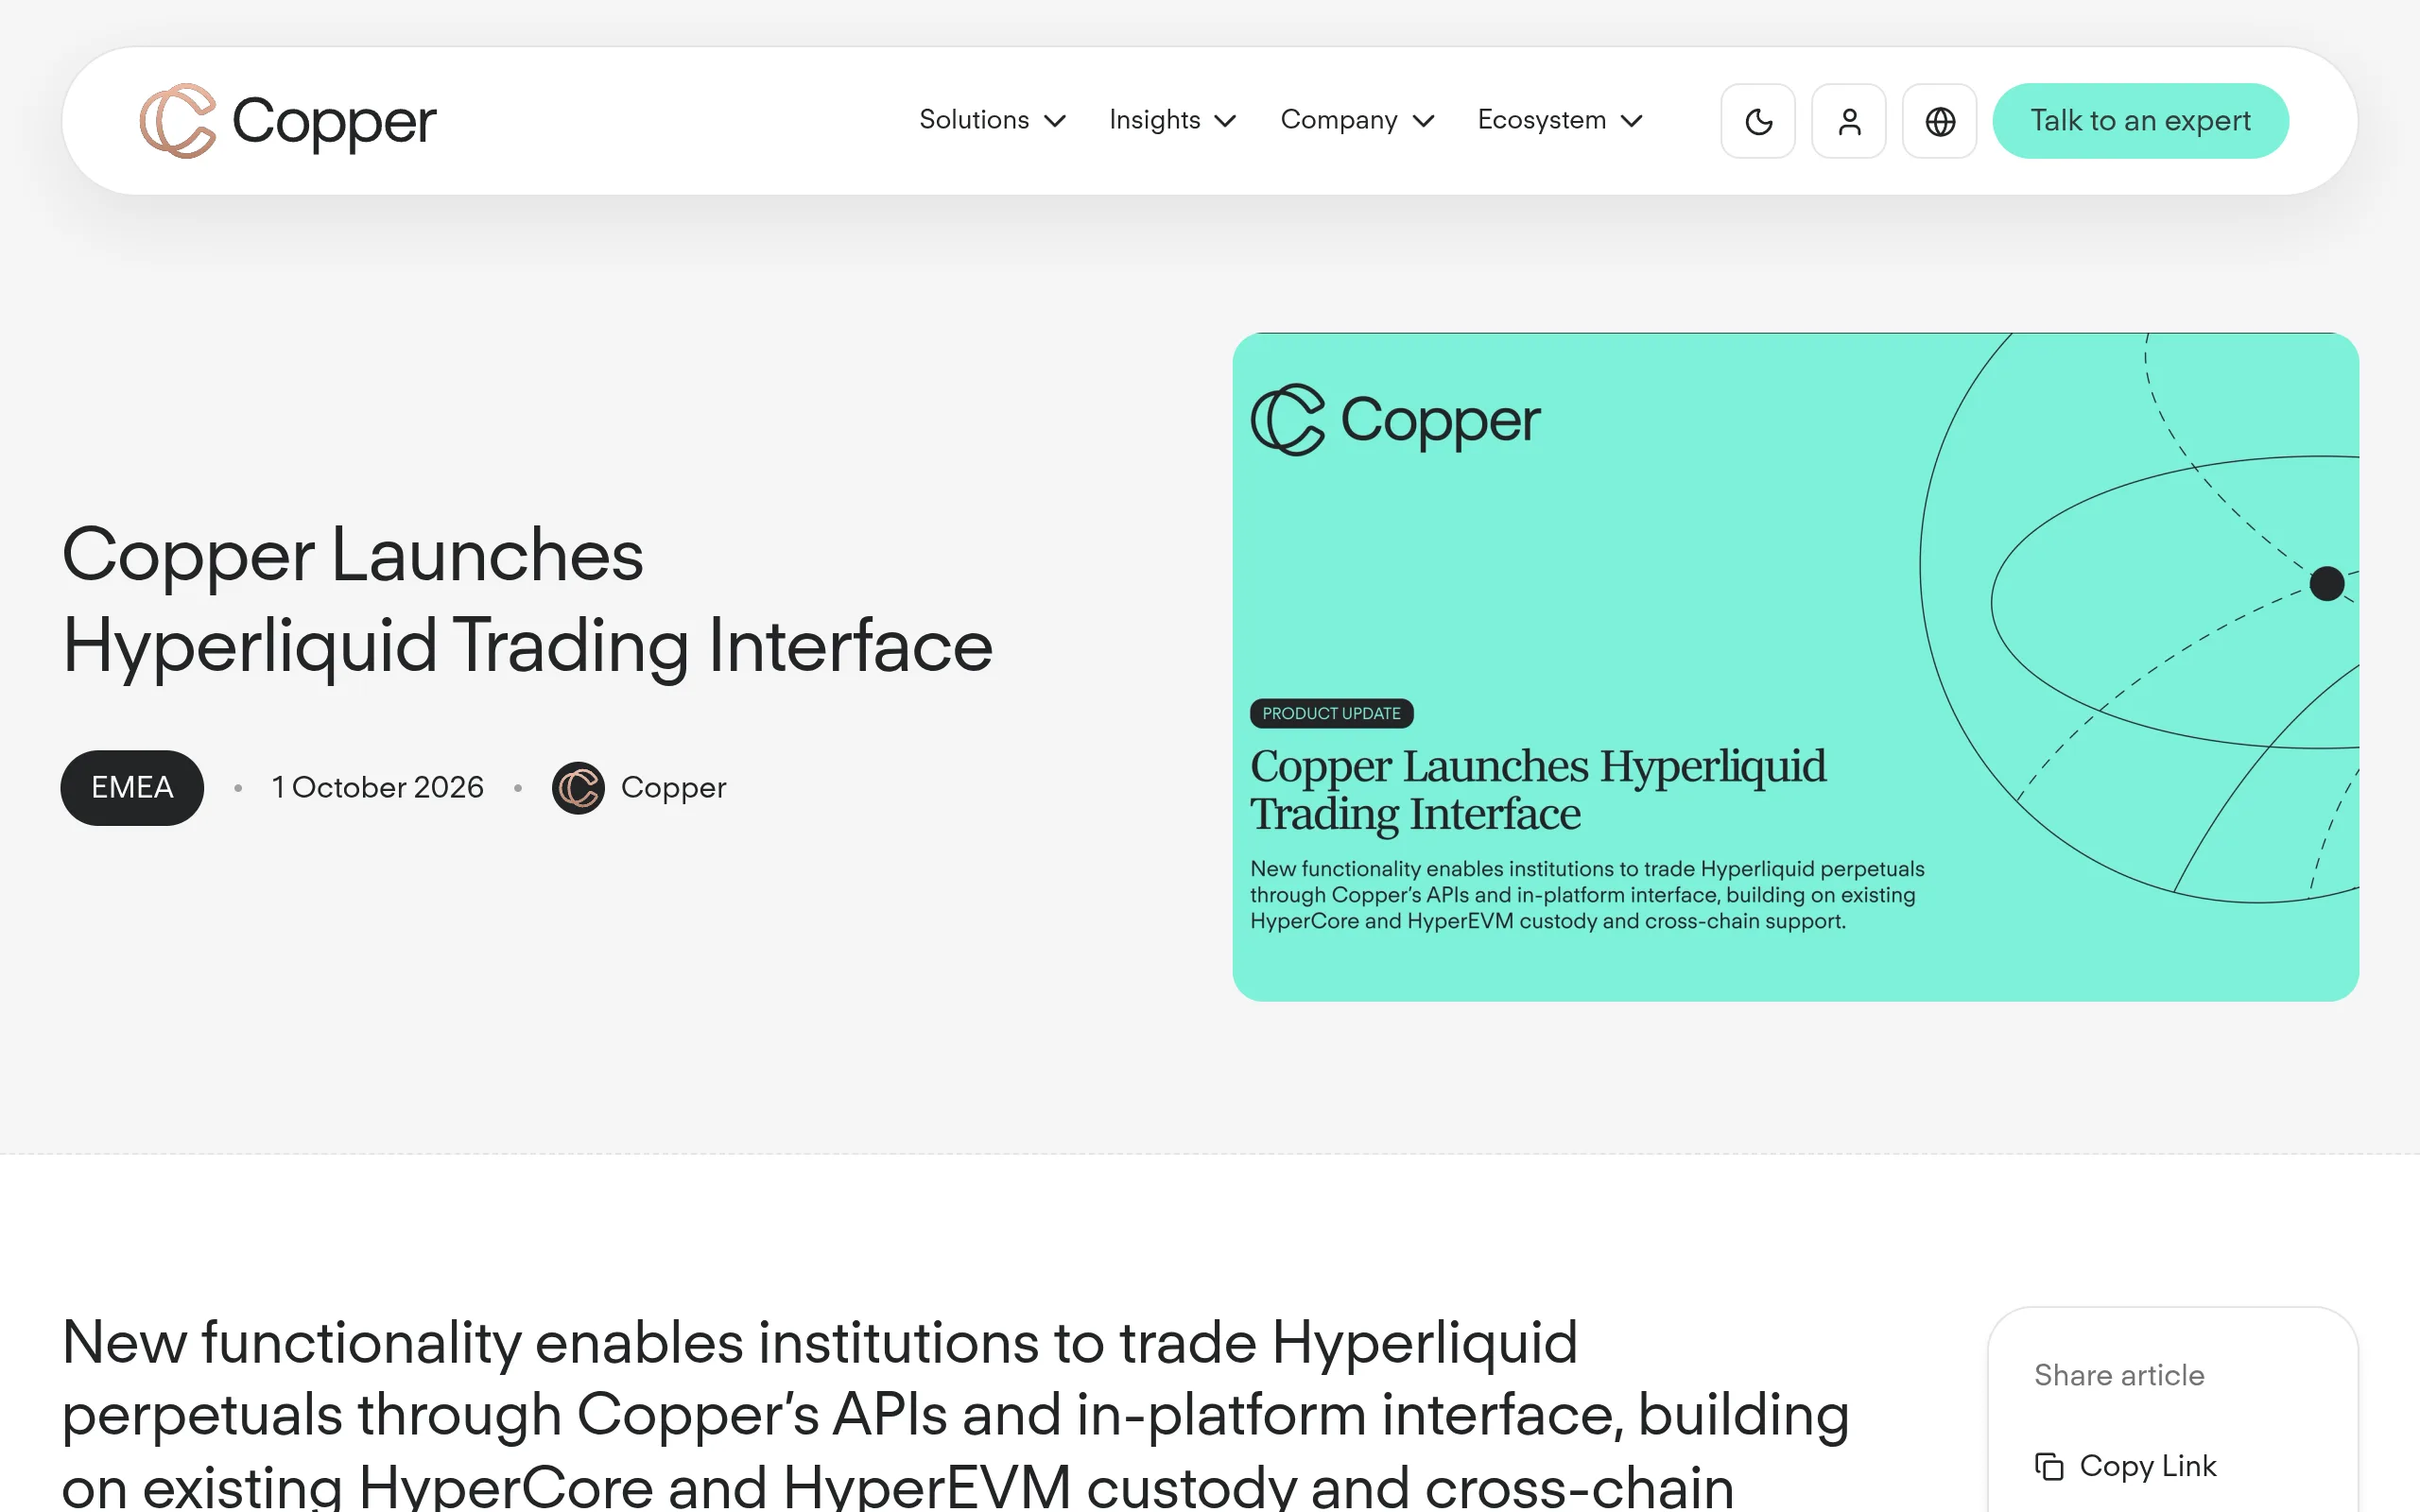Click the article hero image thumbnail
This screenshot has height=1512, width=2420.
tap(1795, 667)
